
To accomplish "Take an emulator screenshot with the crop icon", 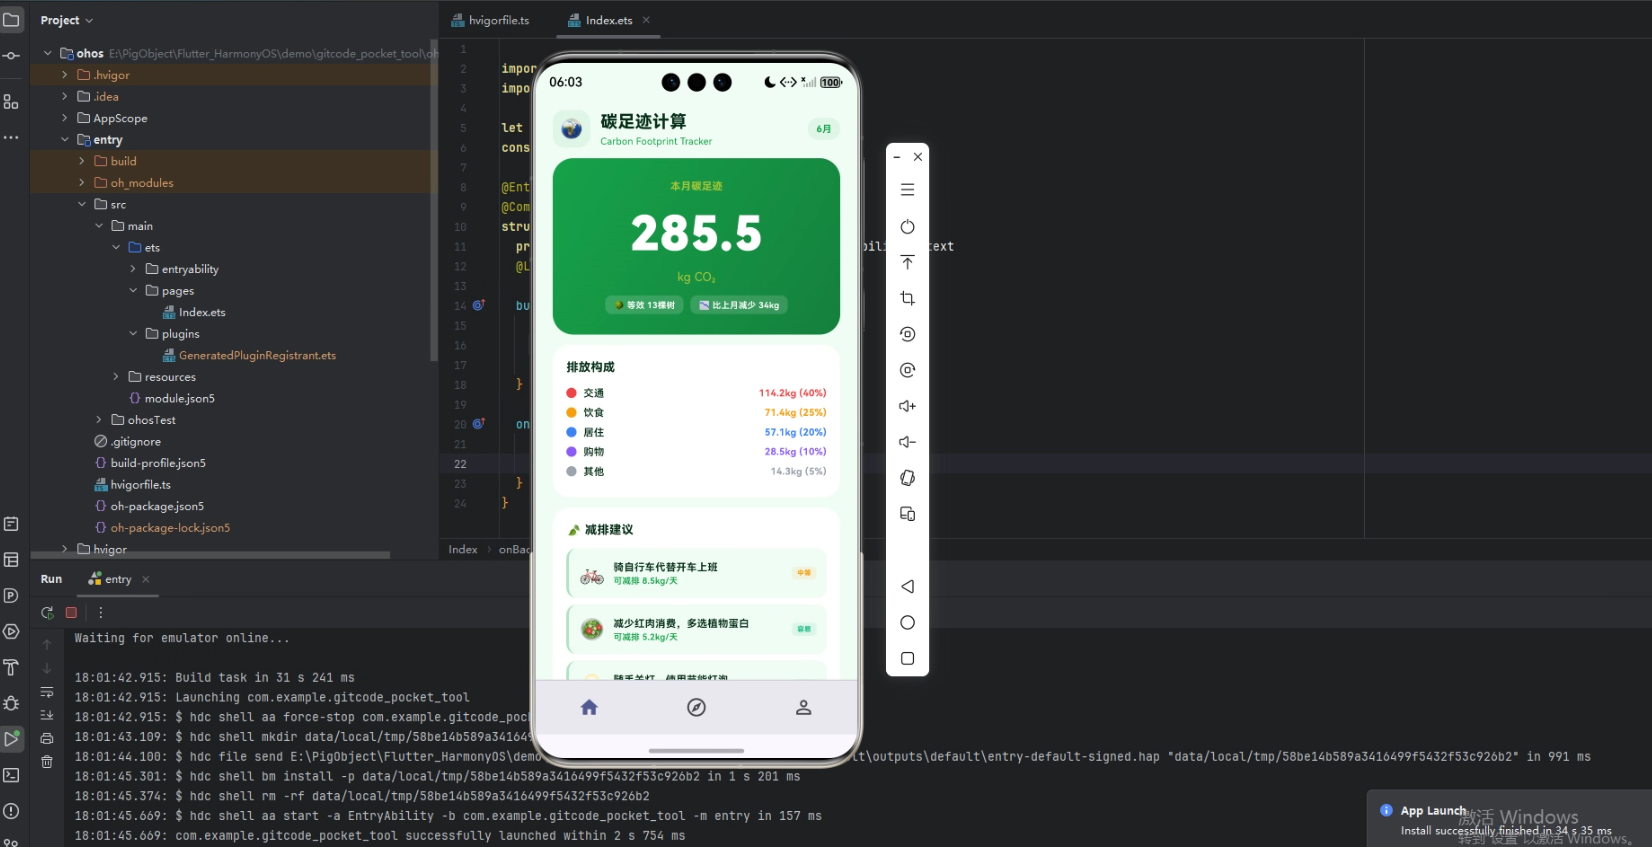I will 907,298.
